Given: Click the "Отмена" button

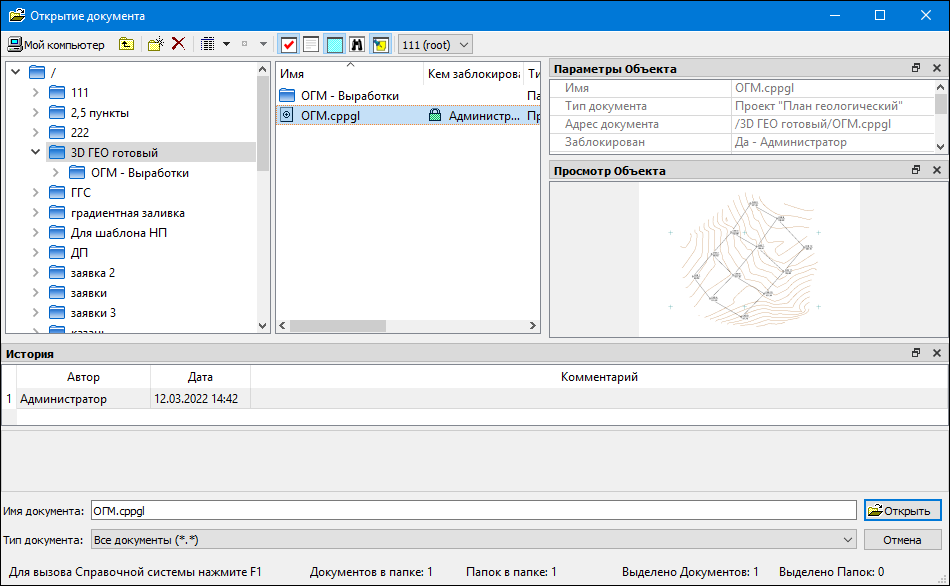Looking at the screenshot, I should [x=903, y=539].
